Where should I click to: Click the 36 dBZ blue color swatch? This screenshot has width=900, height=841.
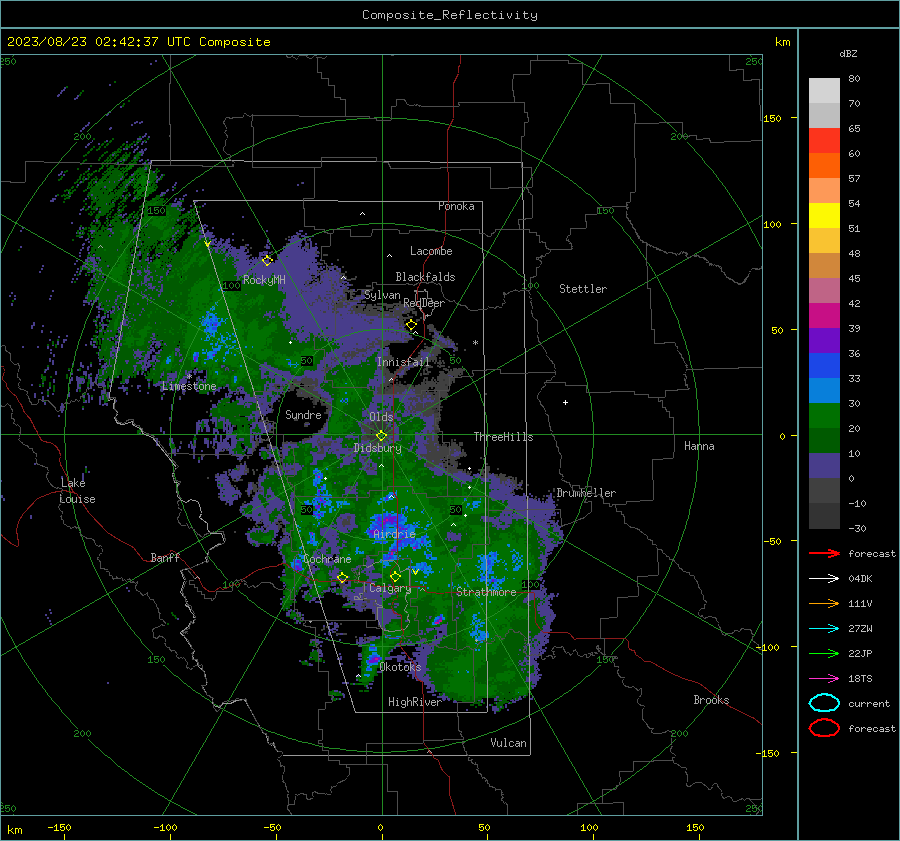(x=824, y=366)
